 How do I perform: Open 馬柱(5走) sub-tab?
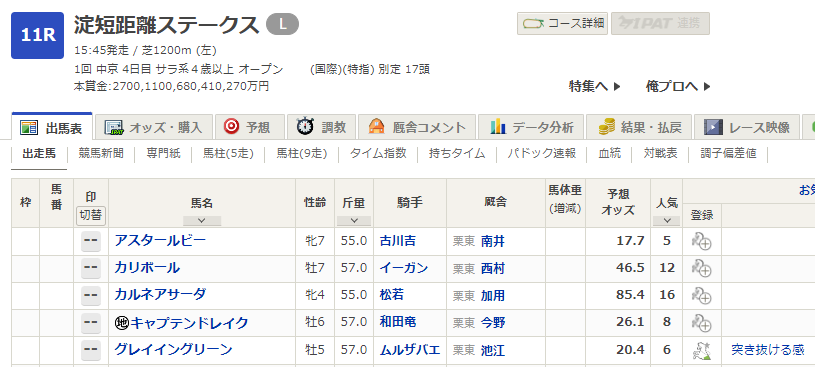(228, 153)
